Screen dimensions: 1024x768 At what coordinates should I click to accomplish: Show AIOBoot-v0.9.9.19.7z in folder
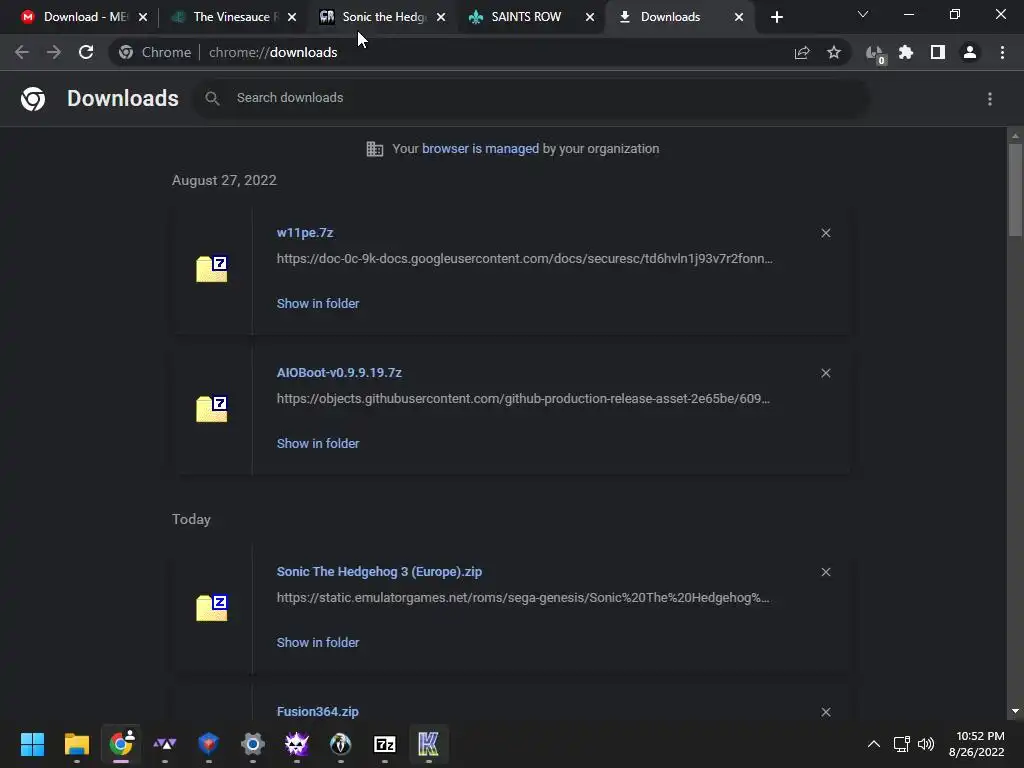[x=318, y=443]
